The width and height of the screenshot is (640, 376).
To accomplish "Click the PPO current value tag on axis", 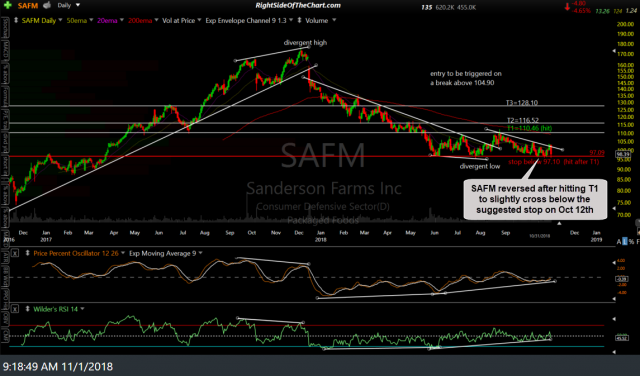I will click(x=622, y=279).
